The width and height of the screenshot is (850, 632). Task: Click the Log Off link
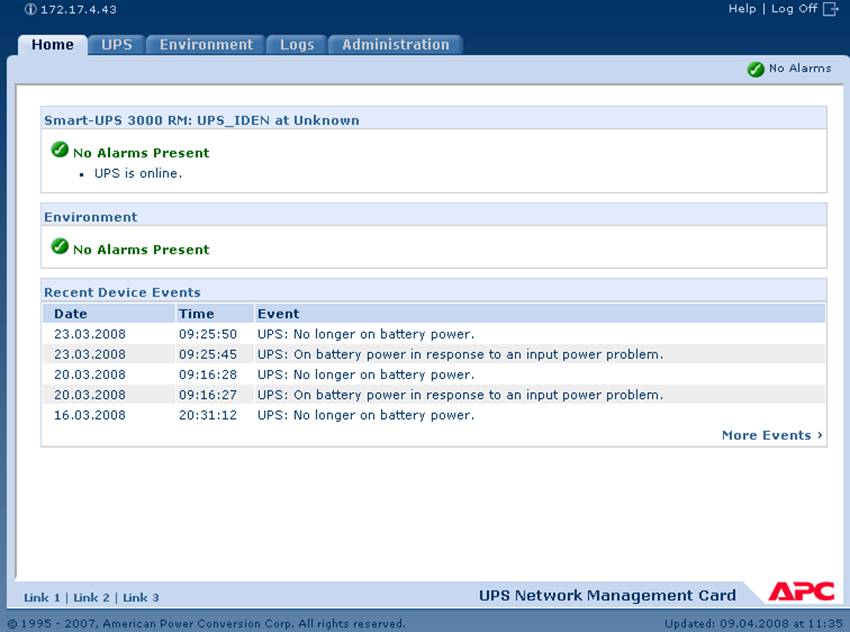click(x=794, y=9)
